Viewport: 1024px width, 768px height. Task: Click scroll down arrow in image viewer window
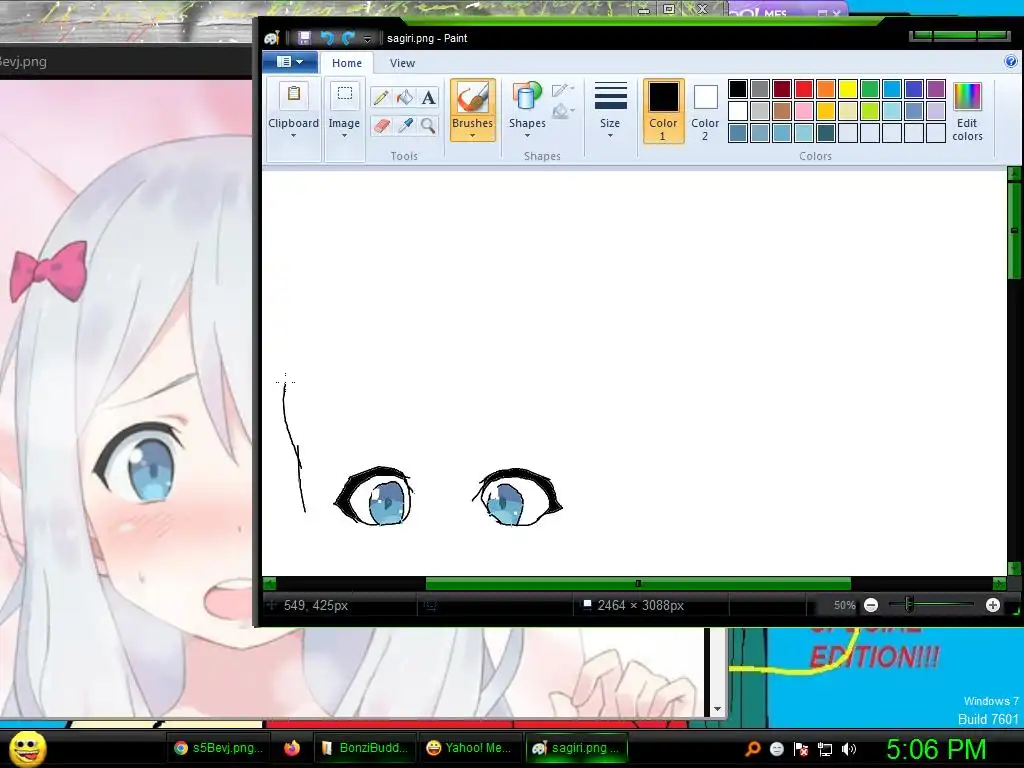pyautogui.click(x=718, y=709)
